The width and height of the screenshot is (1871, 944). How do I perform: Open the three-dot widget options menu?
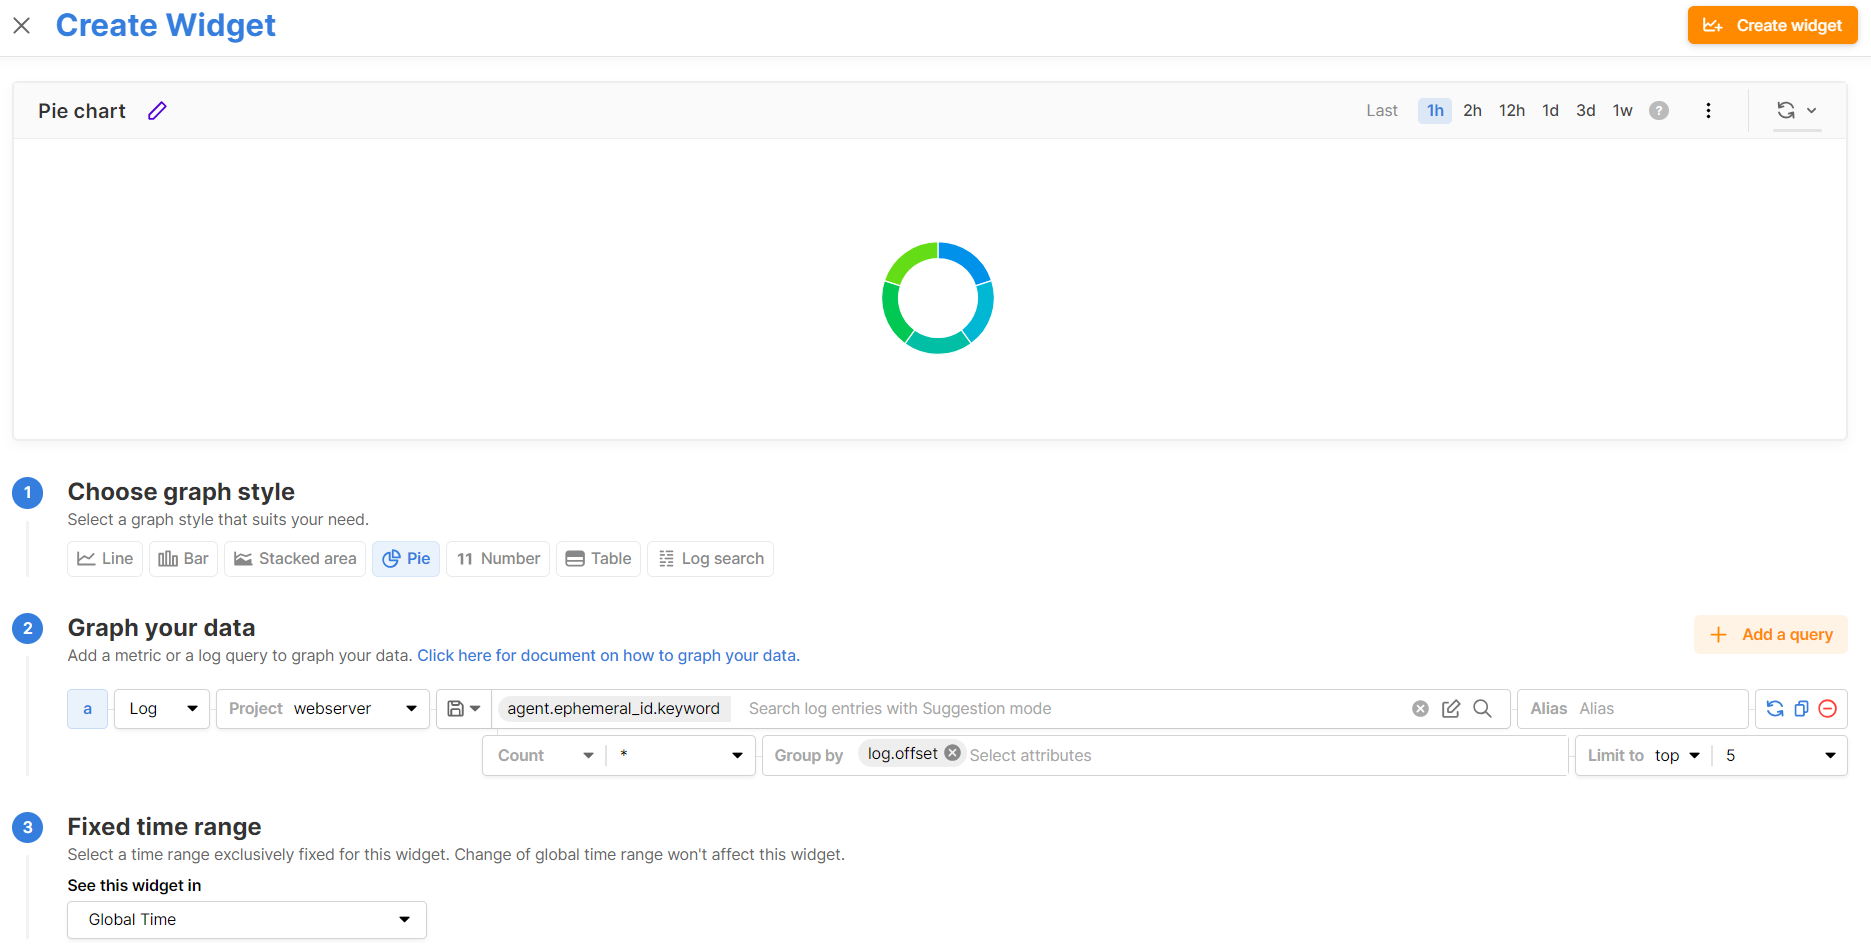(1708, 111)
